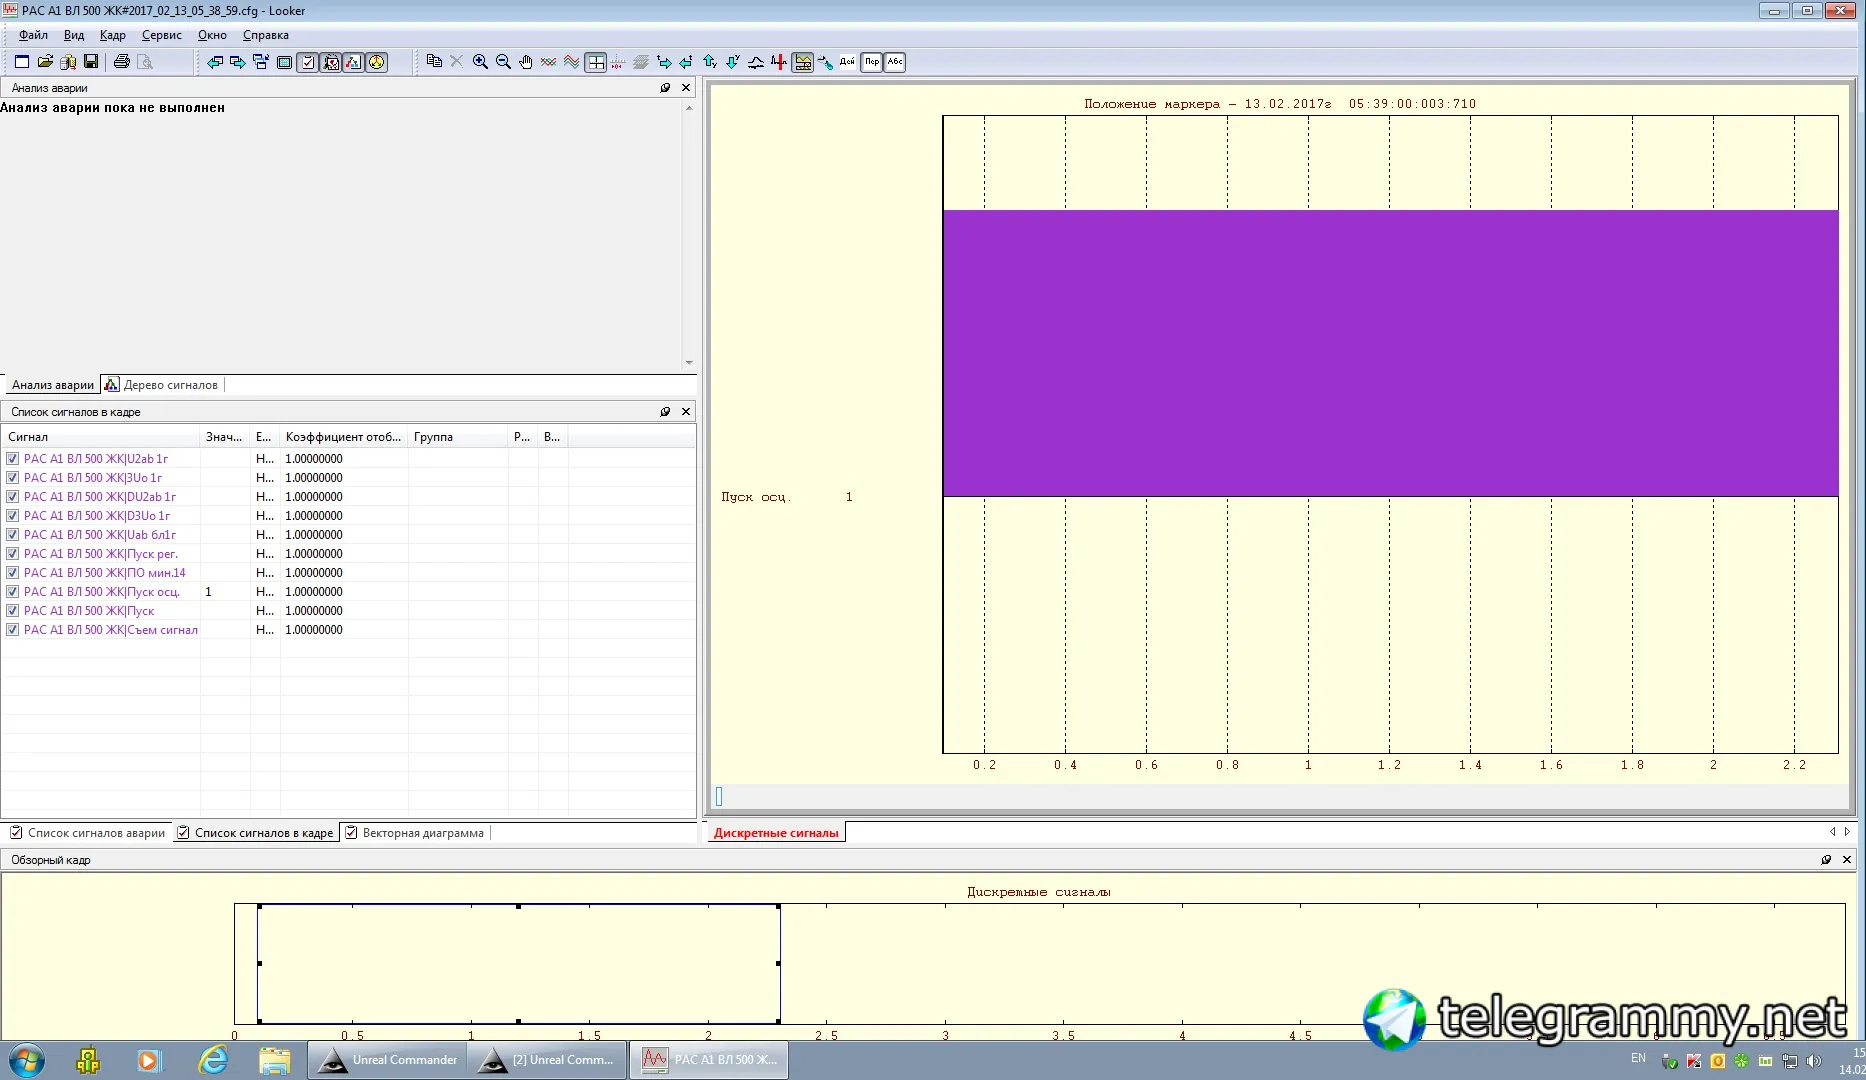Image resolution: width=1866 pixels, height=1080 pixels.
Task: Click the open file folder icon
Action: 45,62
